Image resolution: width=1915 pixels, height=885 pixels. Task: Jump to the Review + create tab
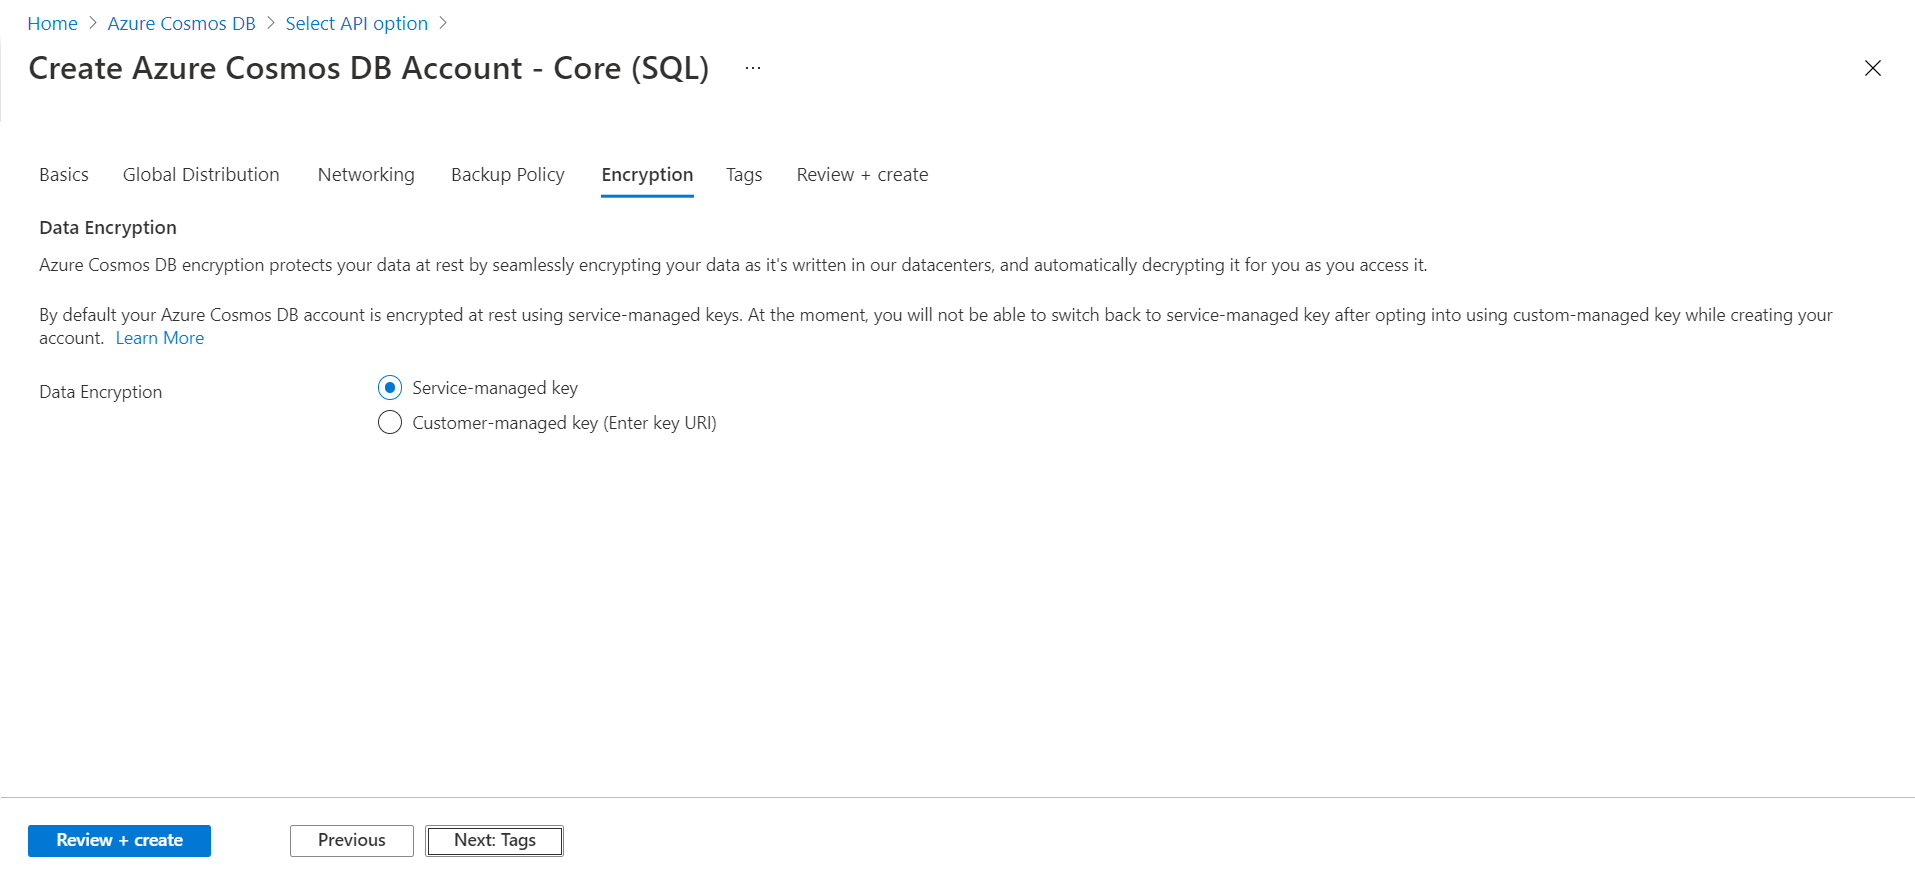tap(862, 175)
